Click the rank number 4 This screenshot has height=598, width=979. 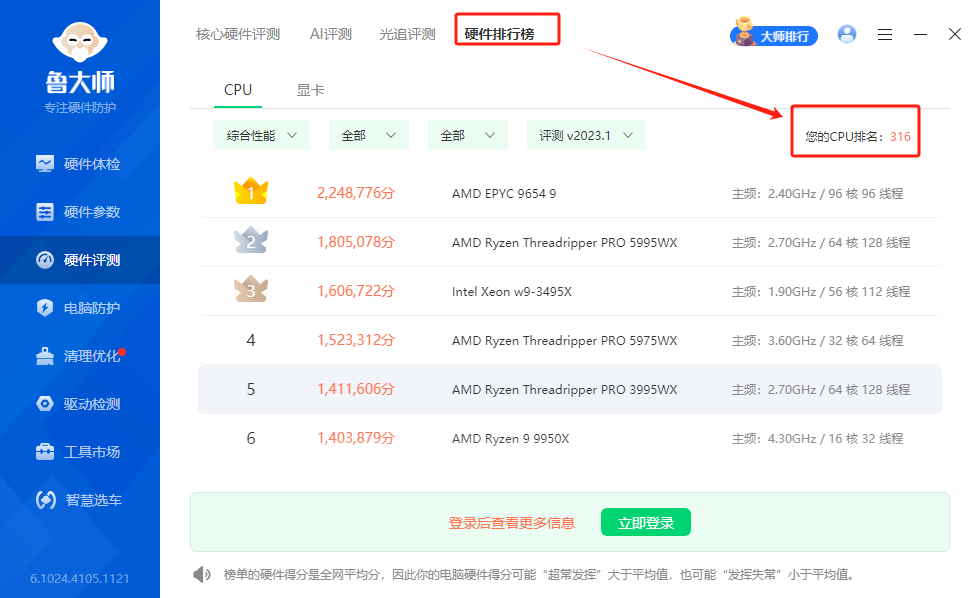(251, 340)
